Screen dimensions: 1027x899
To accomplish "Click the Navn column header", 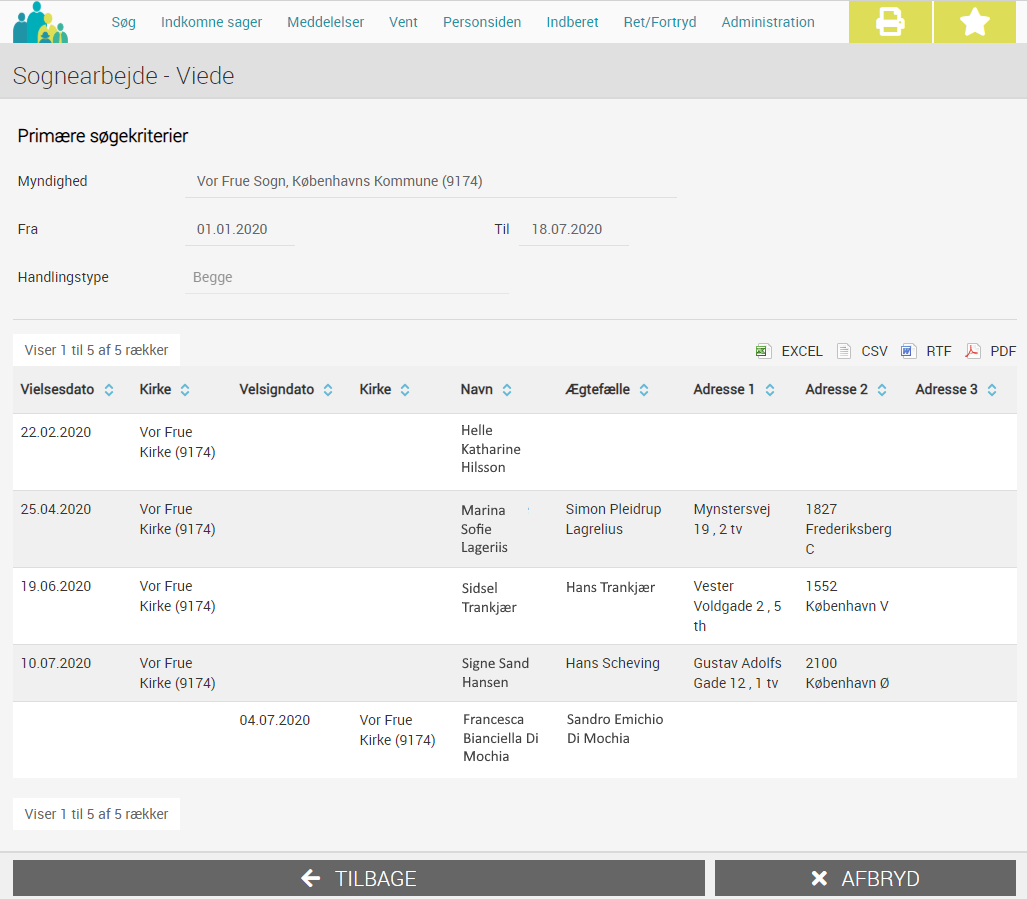I will pos(476,390).
